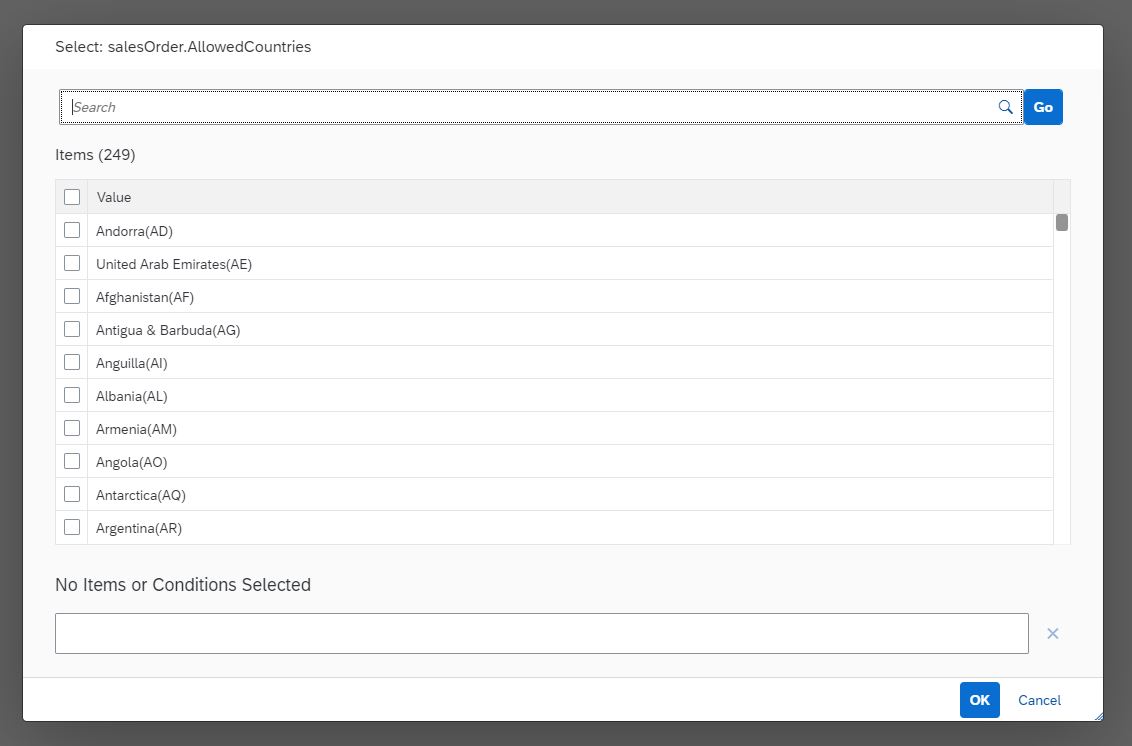1132x746 pixels.
Task: Tick the Antigua & Barbuda(AG) checkbox
Action: [x=72, y=329]
